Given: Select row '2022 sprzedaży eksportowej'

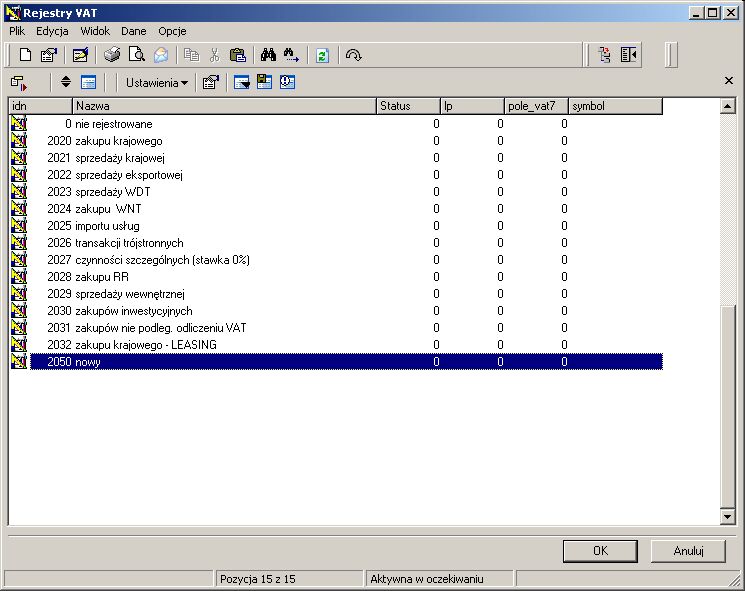Looking at the screenshot, I should click(335, 175).
